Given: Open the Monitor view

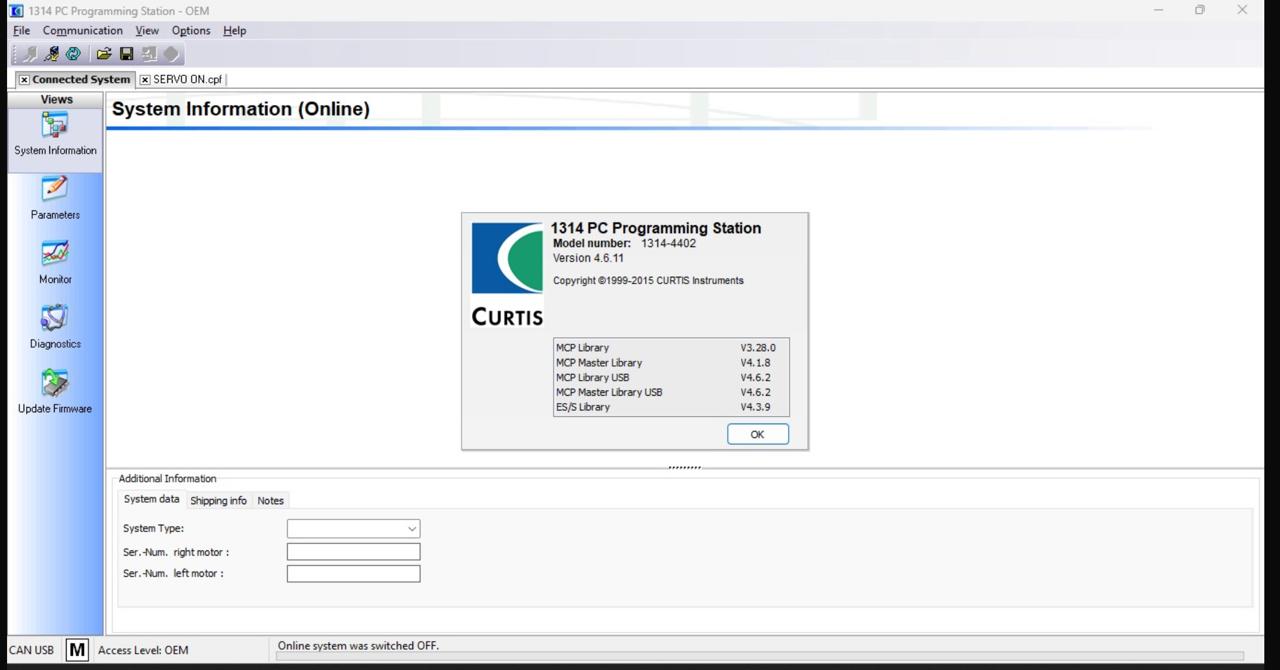Looking at the screenshot, I should pyautogui.click(x=55, y=263).
